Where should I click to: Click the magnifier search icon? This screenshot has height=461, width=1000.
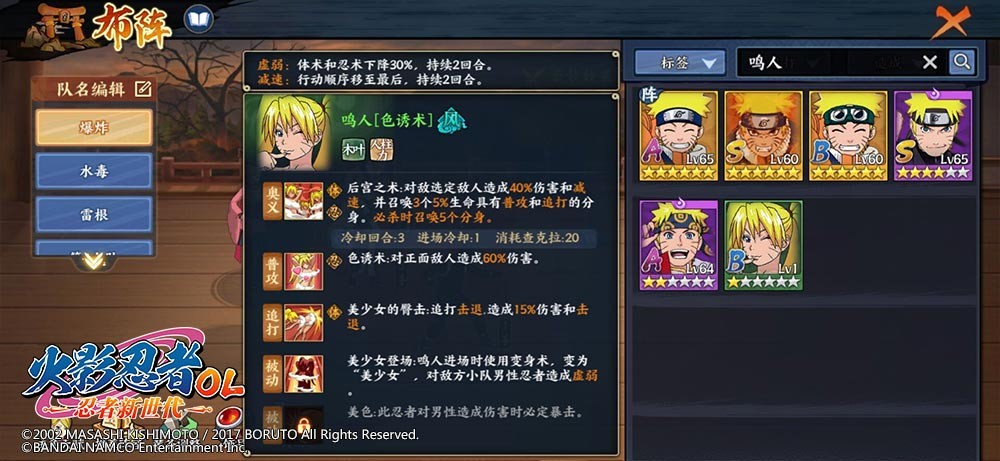[962, 62]
